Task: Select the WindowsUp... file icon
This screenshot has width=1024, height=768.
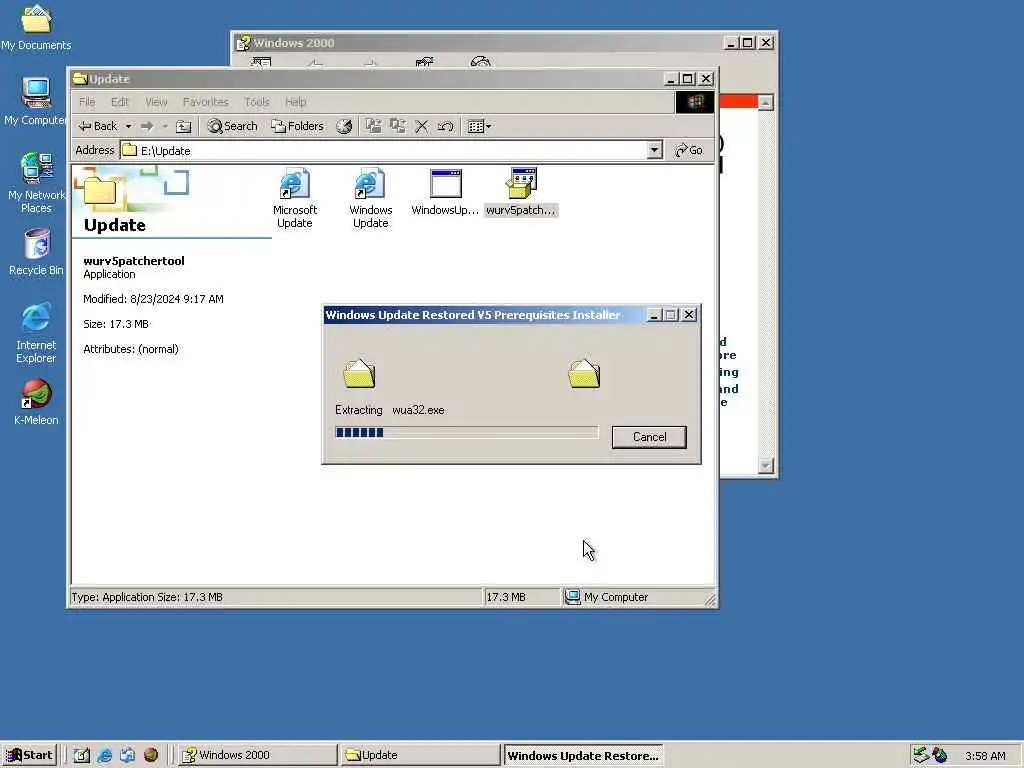Action: coord(445,193)
